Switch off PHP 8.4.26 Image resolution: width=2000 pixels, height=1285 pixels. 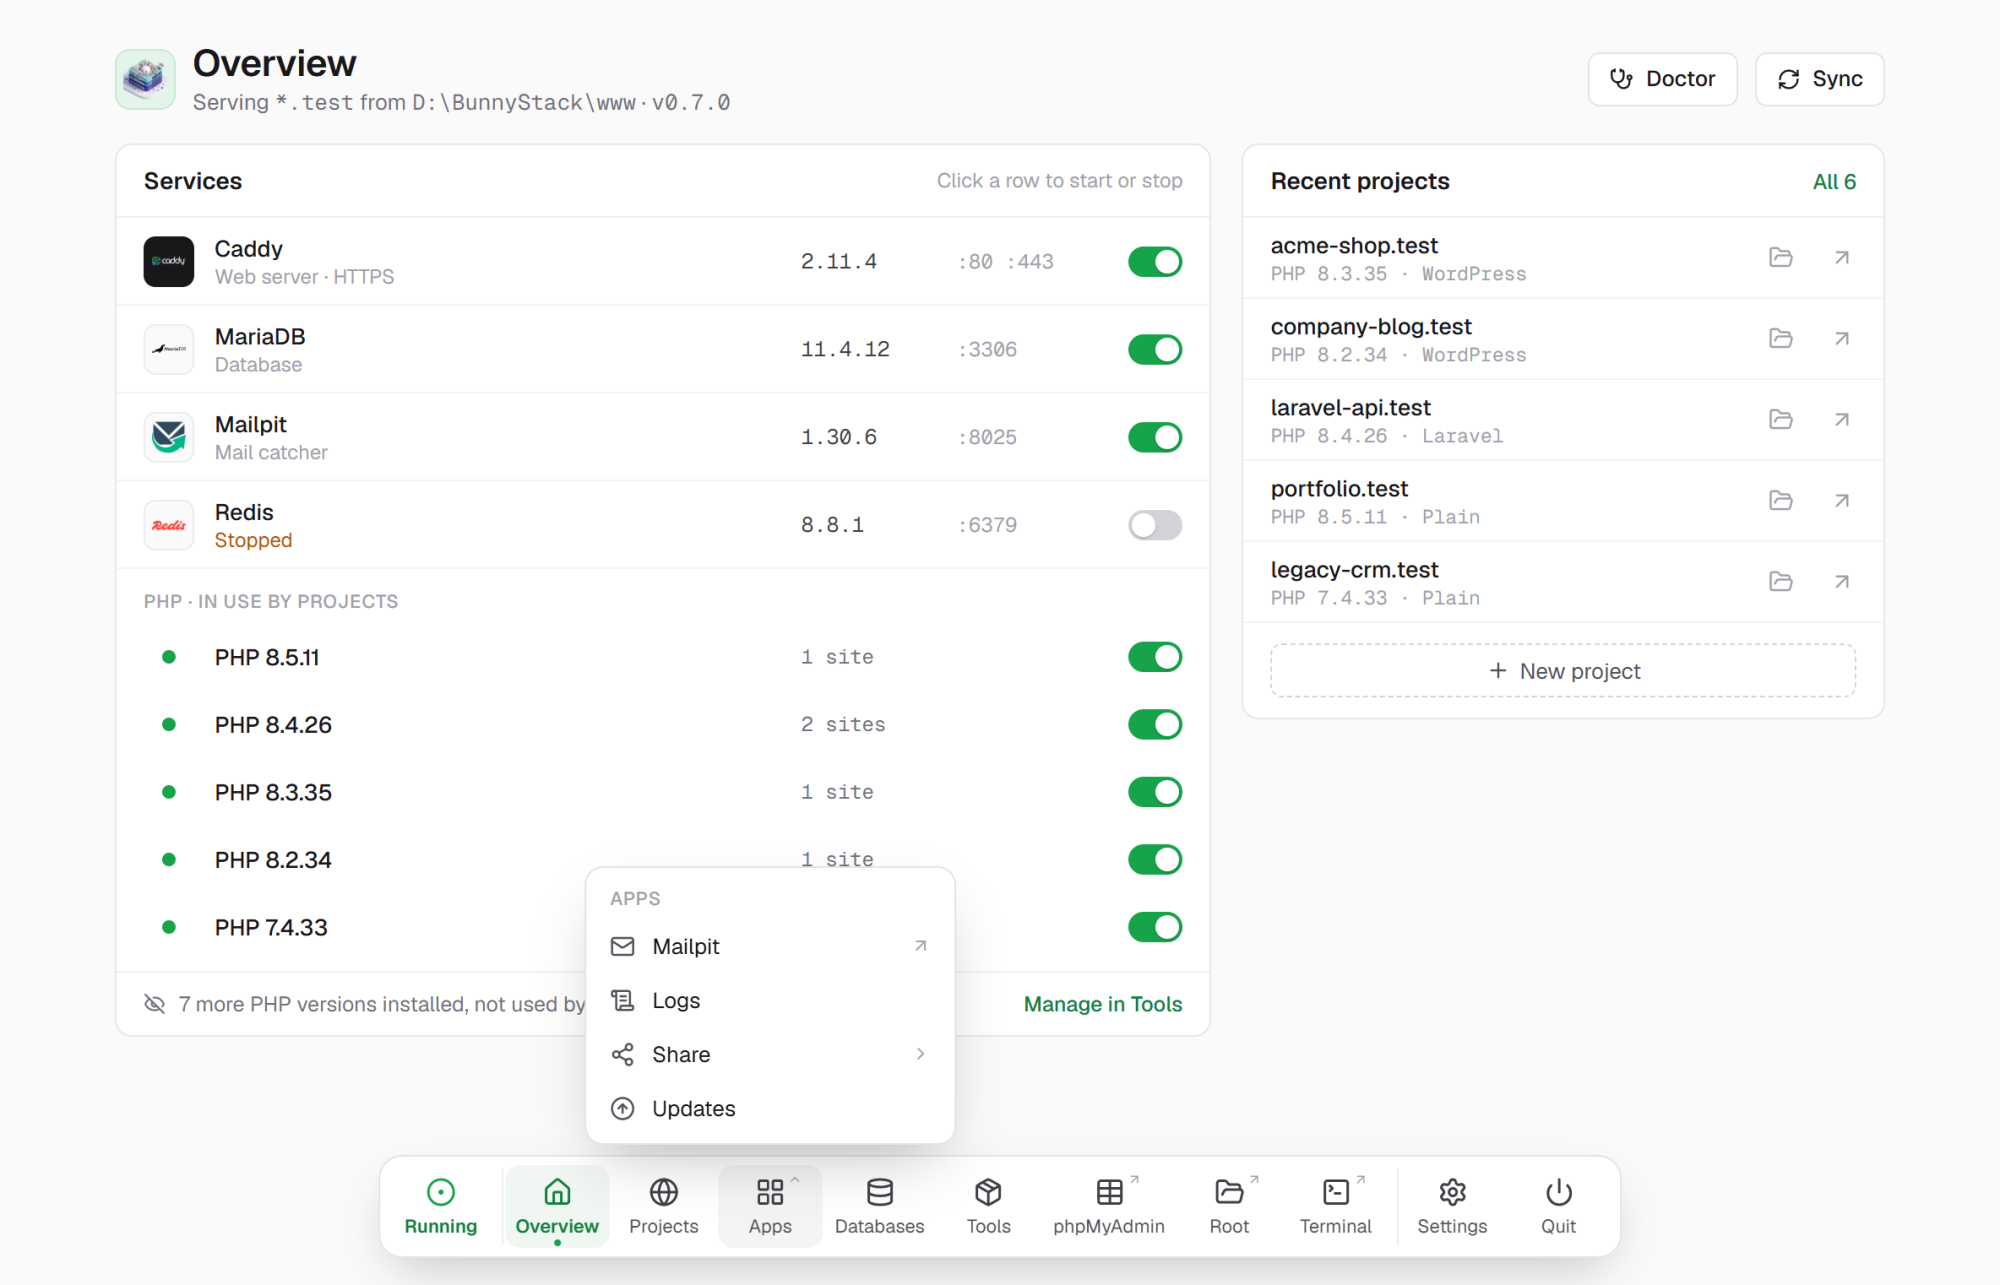click(1155, 725)
